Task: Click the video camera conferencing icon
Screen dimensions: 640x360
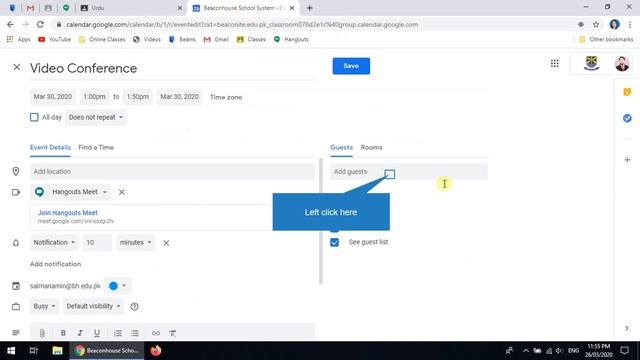Action: (x=16, y=192)
